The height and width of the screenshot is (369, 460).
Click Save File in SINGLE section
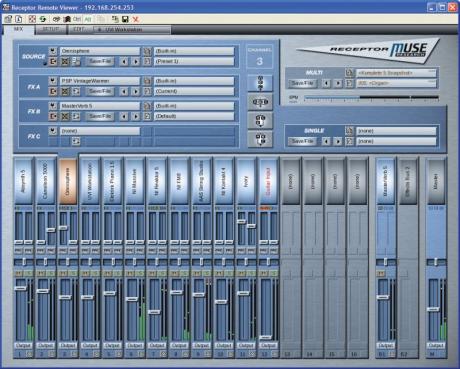coord(303,141)
